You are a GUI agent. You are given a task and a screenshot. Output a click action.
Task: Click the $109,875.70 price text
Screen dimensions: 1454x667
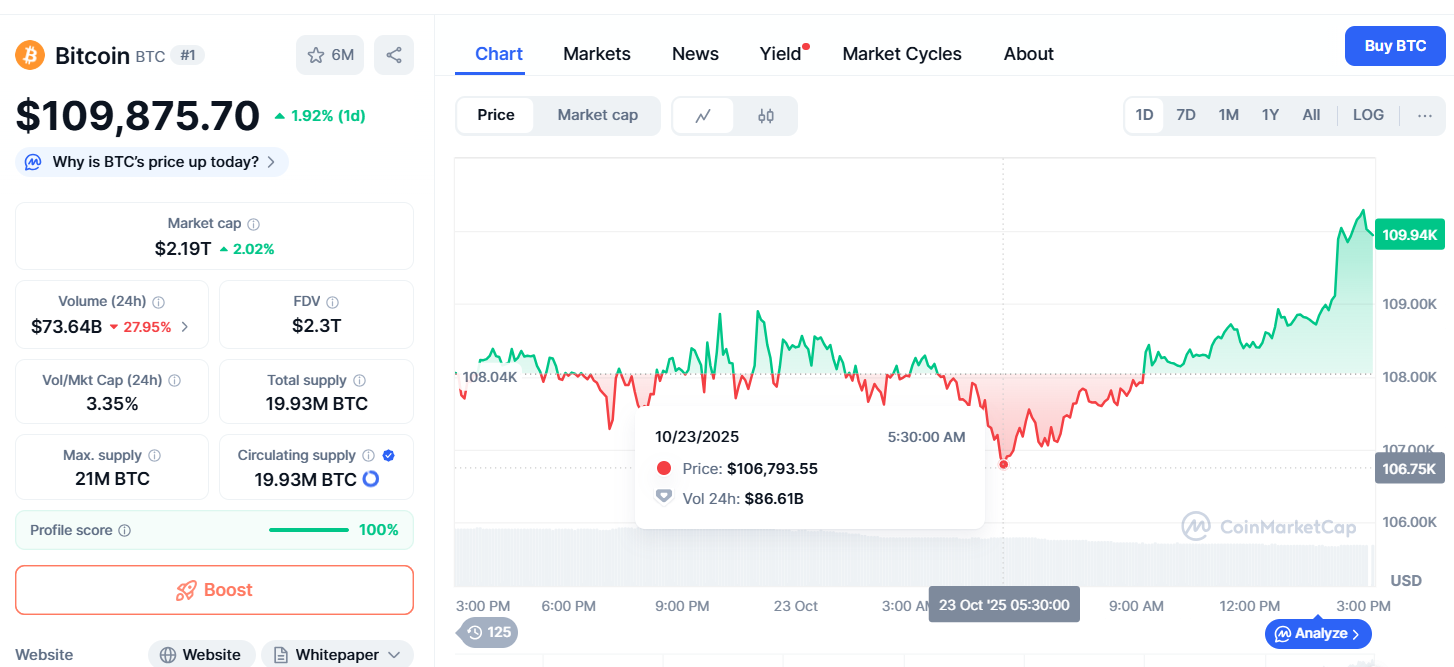pyautogui.click(x=138, y=116)
